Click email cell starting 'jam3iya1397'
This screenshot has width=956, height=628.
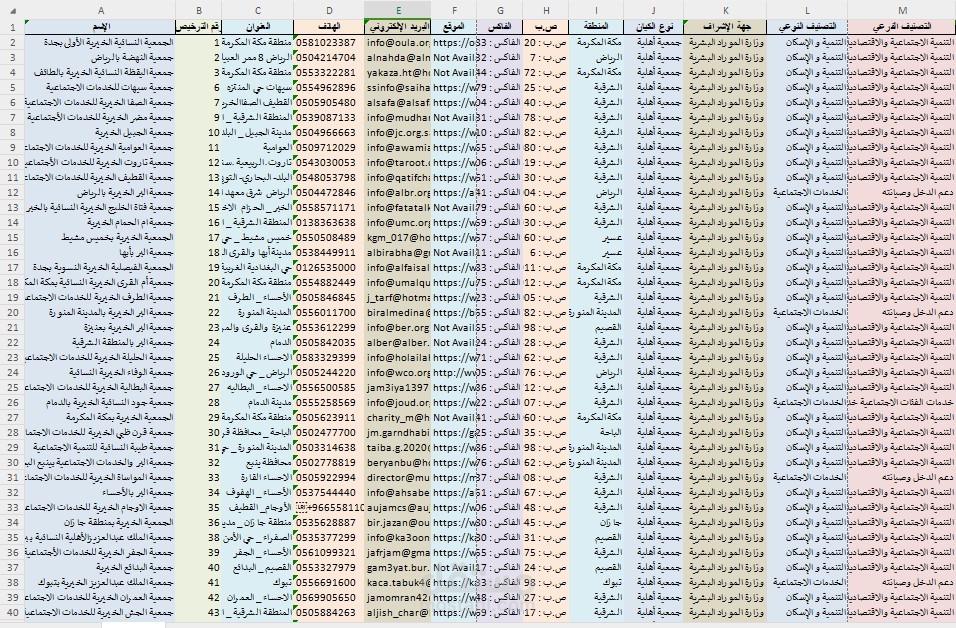tap(398, 387)
